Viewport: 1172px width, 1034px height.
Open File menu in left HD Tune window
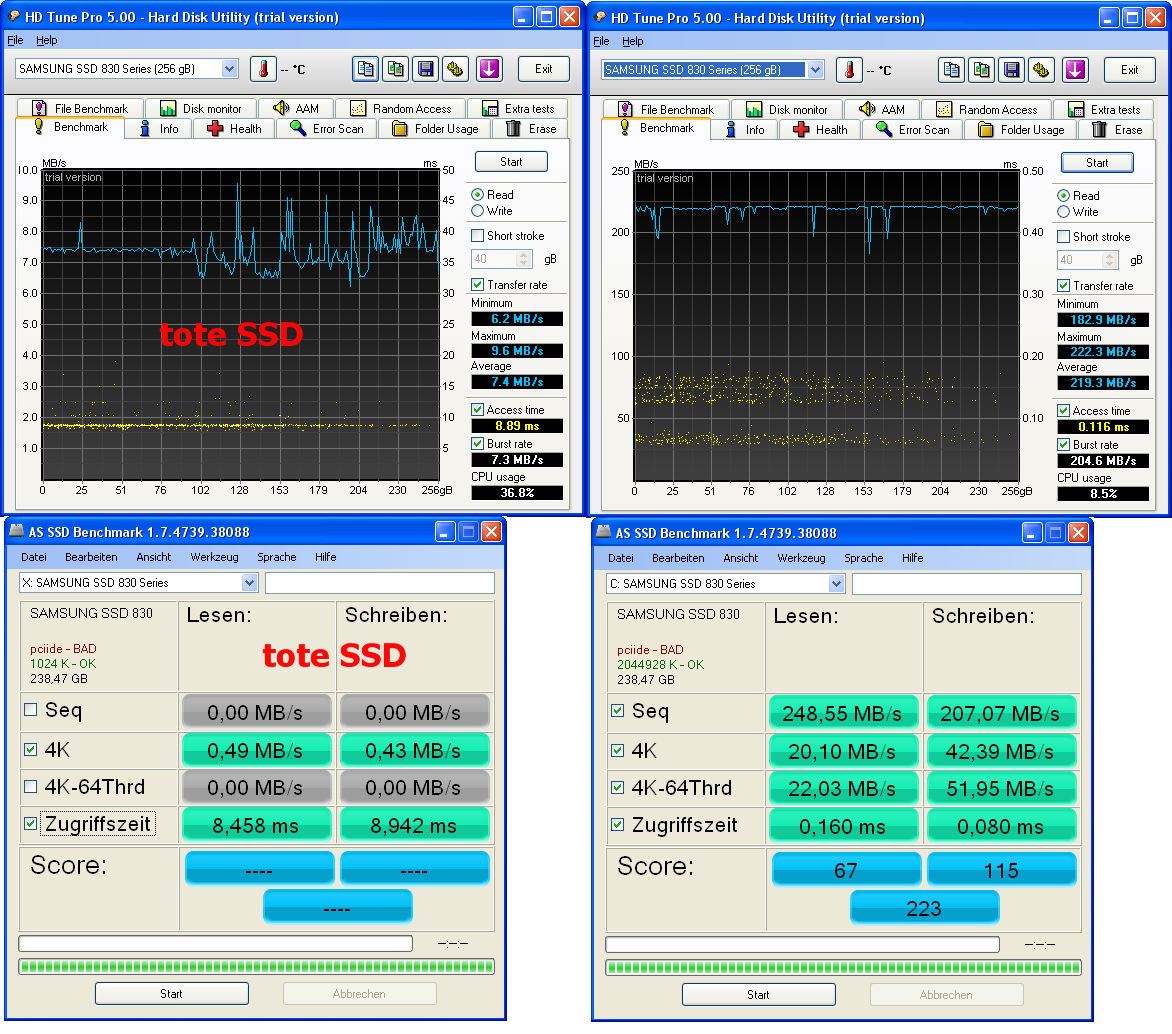15,40
